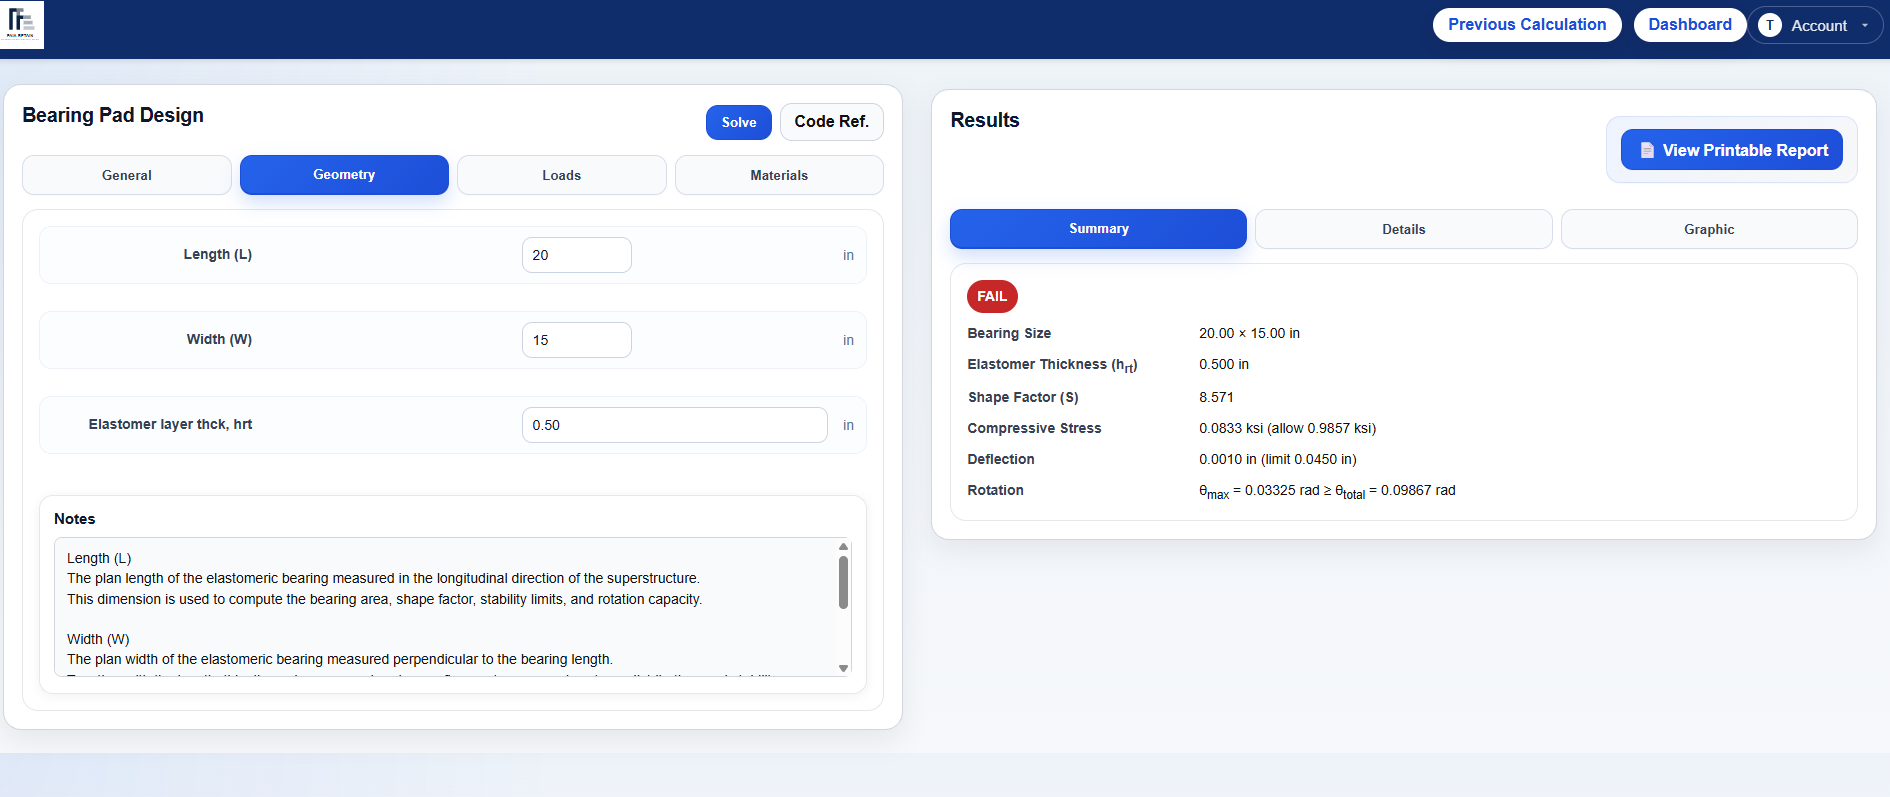Click the 'Length (L)' line in Notes
The height and width of the screenshot is (797, 1890).
click(99, 558)
